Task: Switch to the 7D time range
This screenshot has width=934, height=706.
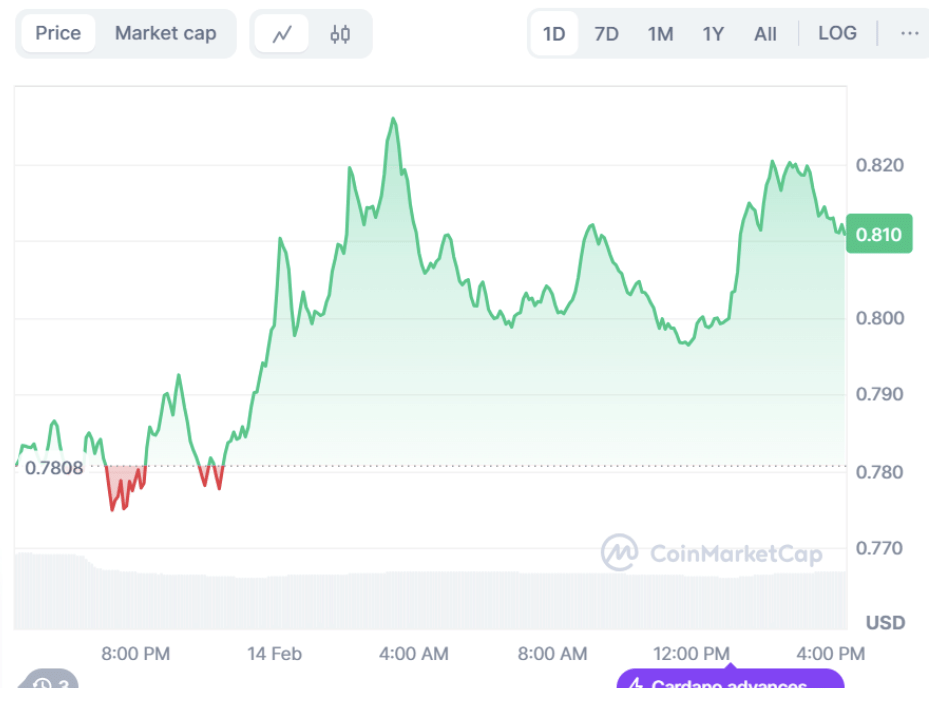Action: (x=606, y=34)
